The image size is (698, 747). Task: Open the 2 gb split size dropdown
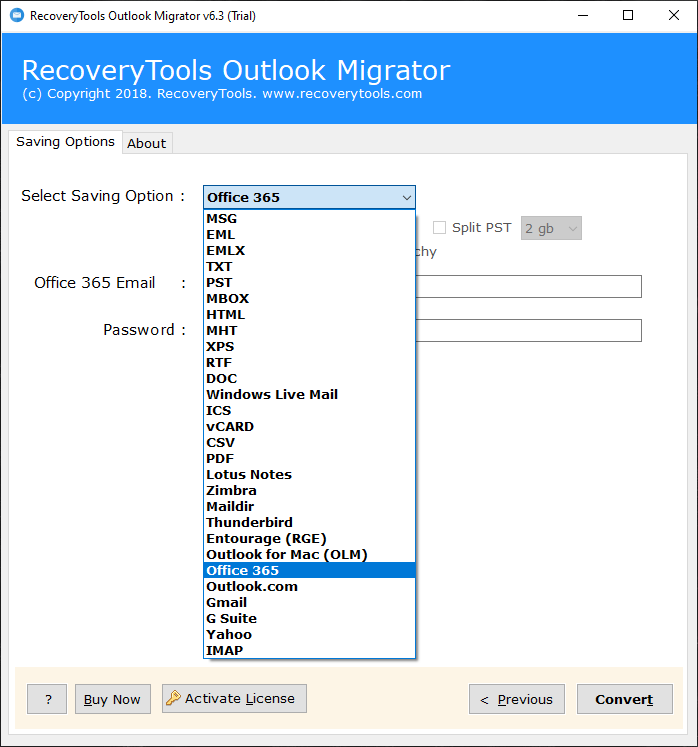click(551, 228)
